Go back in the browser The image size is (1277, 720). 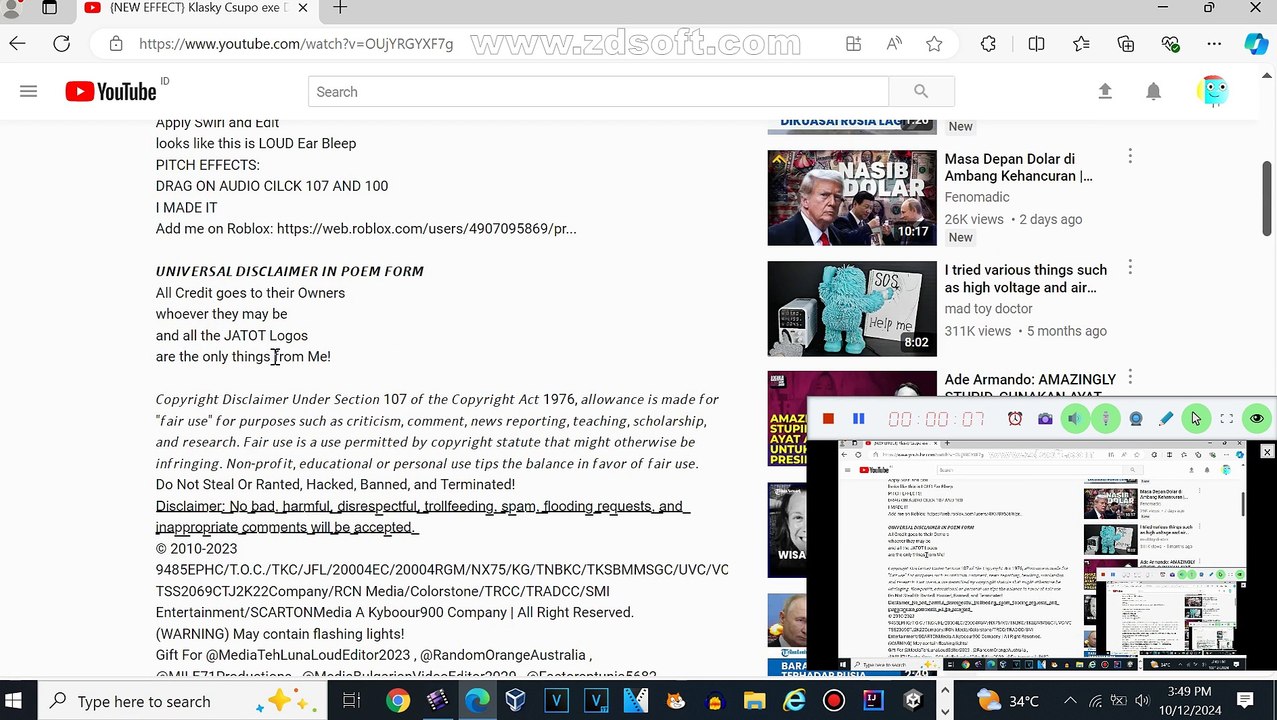17,44
